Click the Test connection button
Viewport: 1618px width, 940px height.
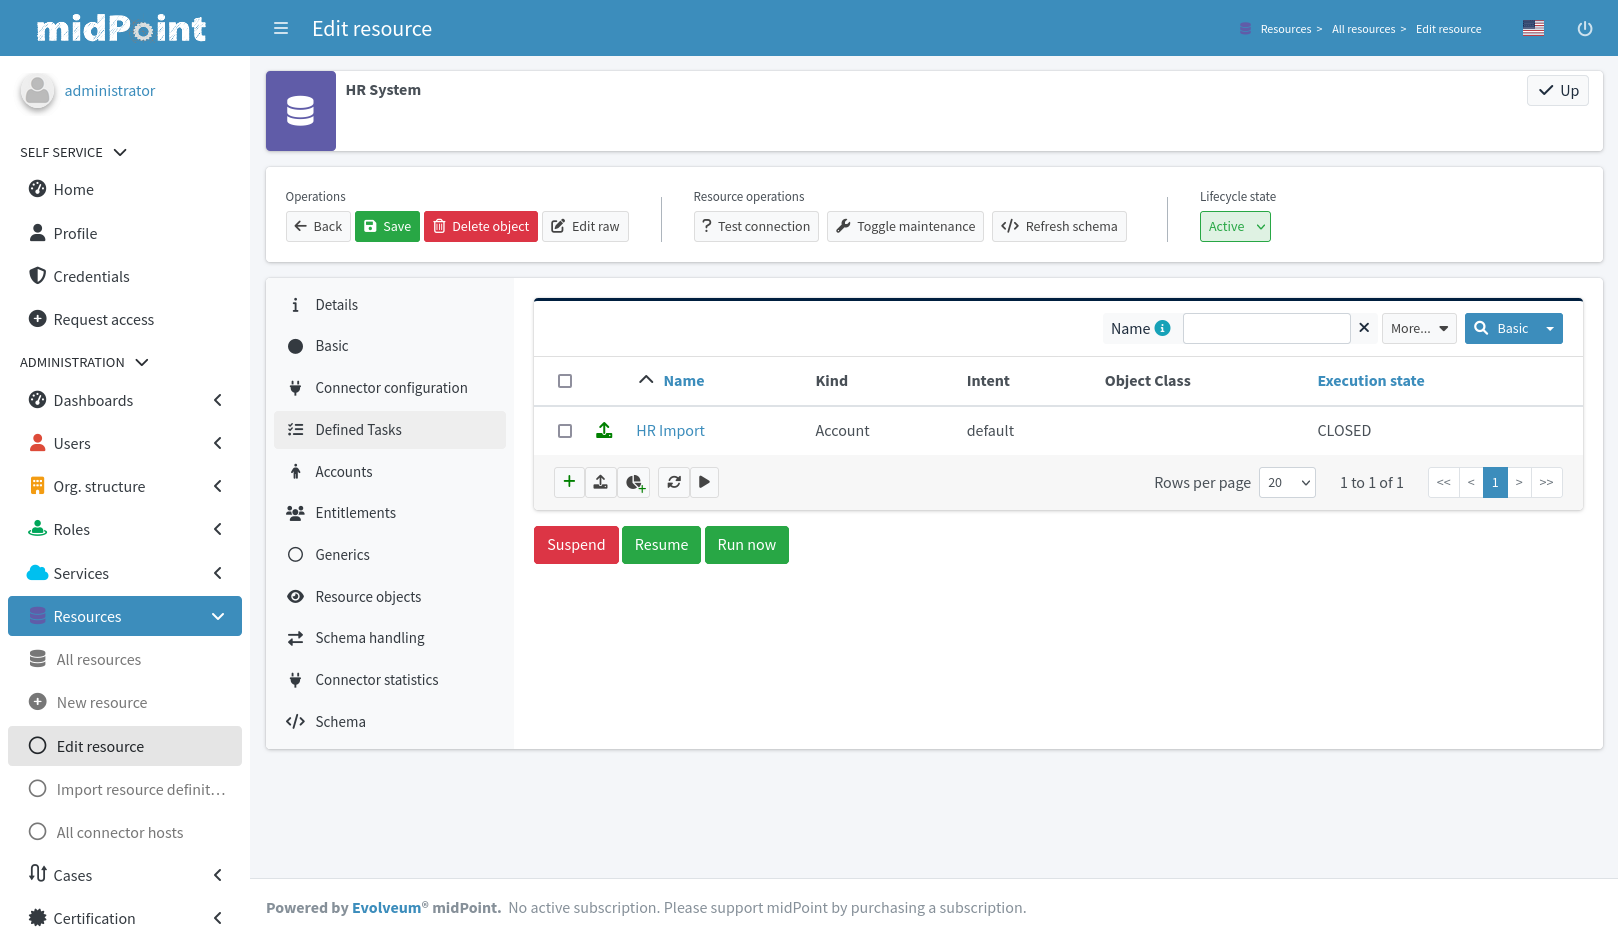click(756, 226)
